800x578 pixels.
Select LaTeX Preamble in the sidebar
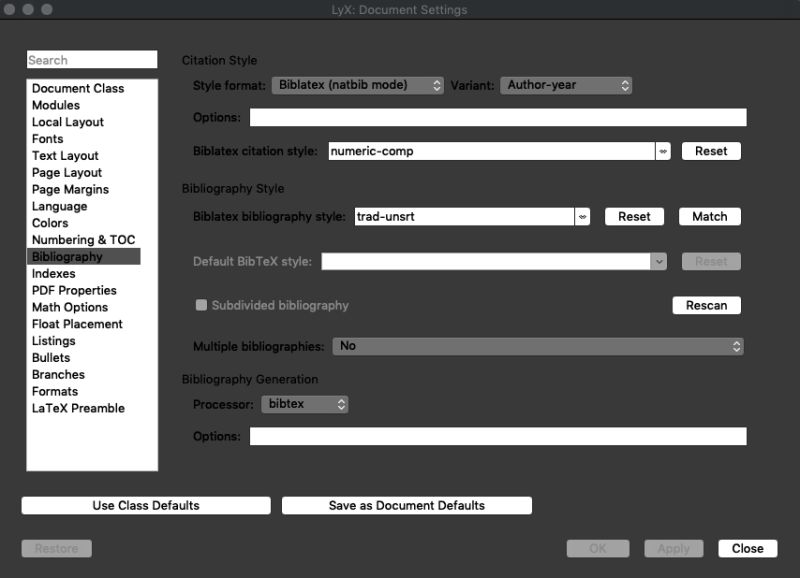click(80, 408)
